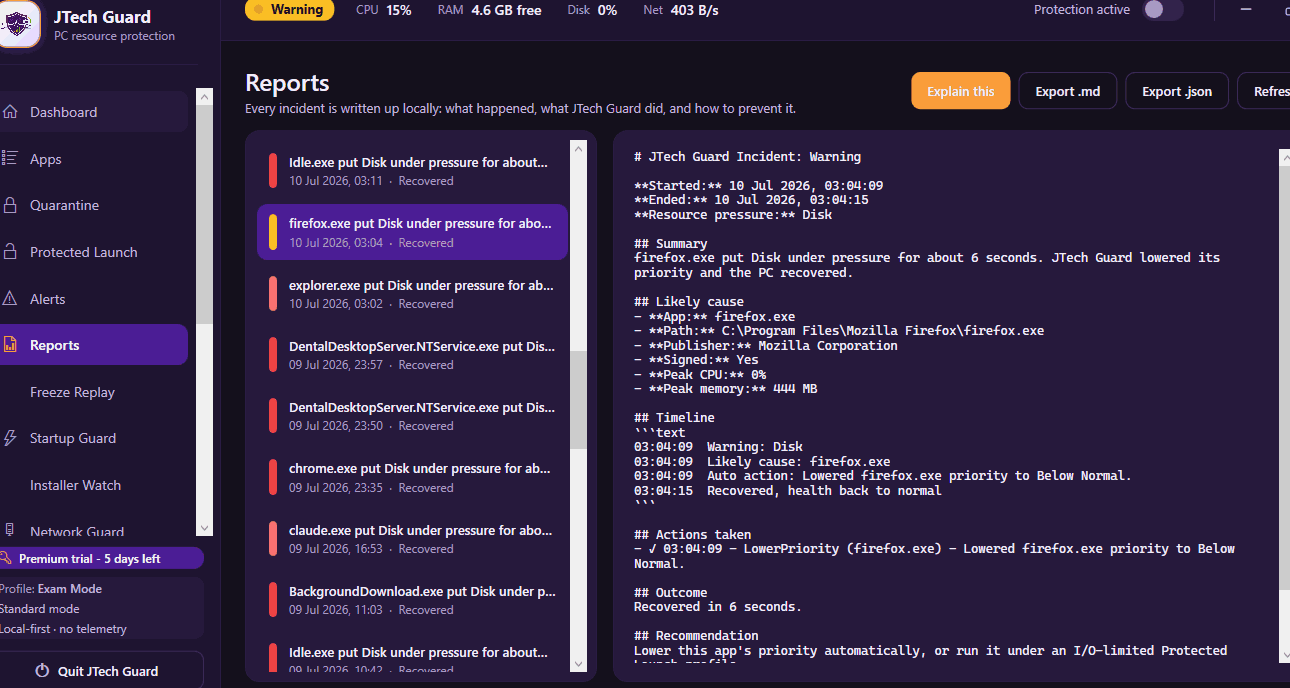Click the RAM 4.6 GB free readout

coord(489,10)
